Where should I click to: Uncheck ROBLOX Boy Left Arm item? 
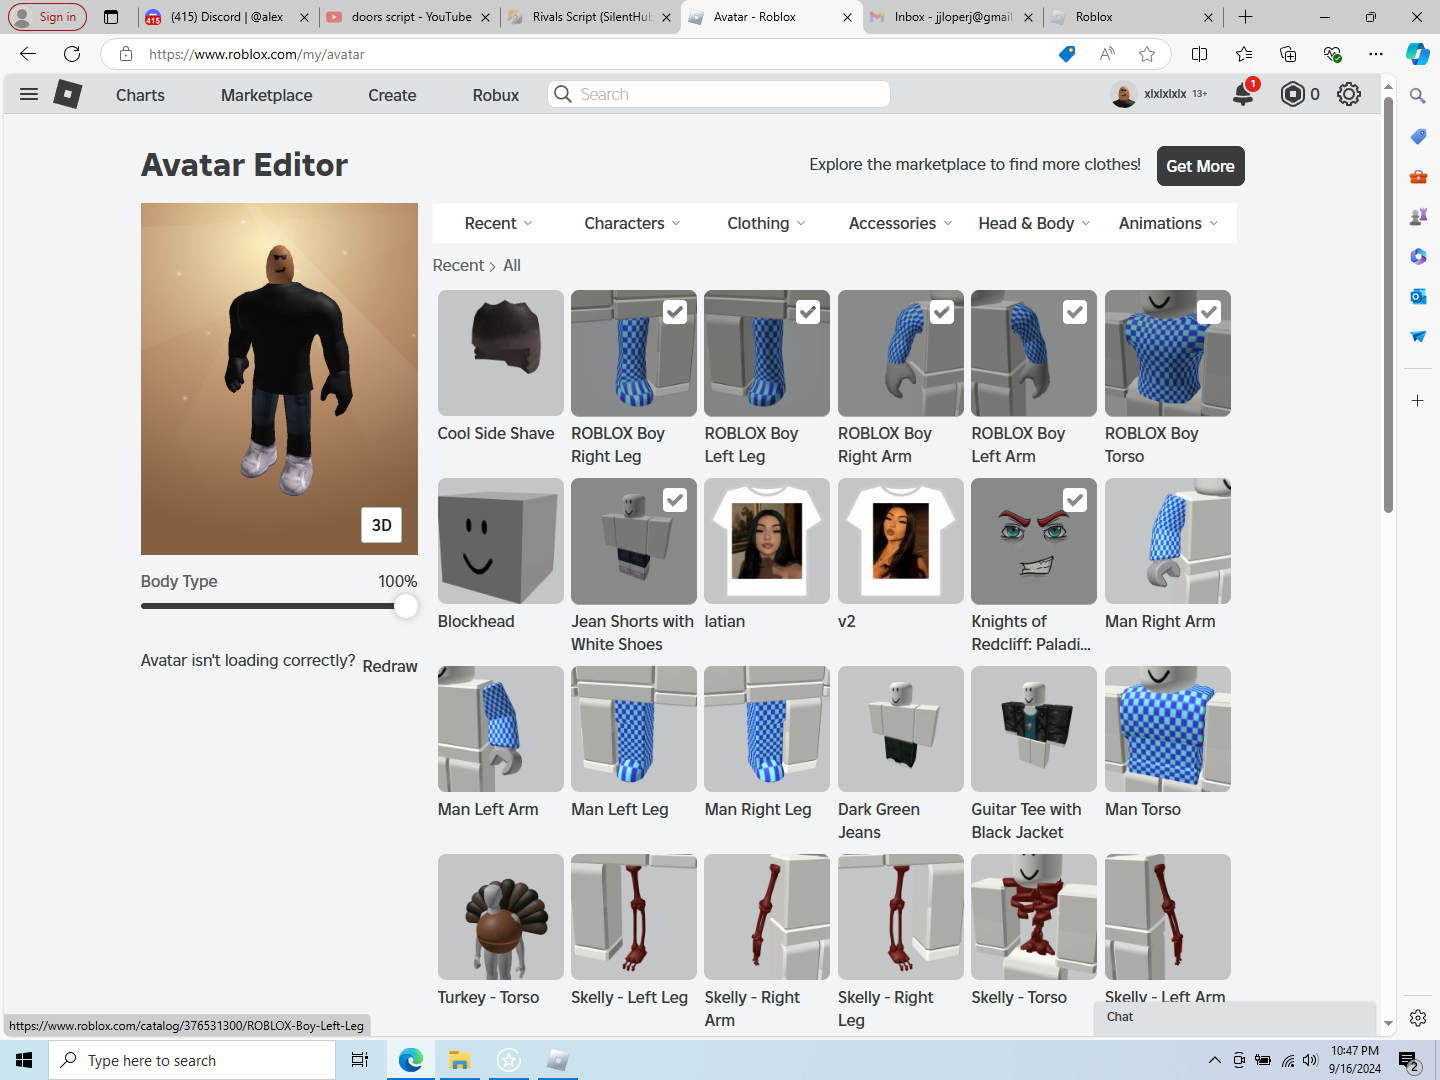coord(1075,312)
